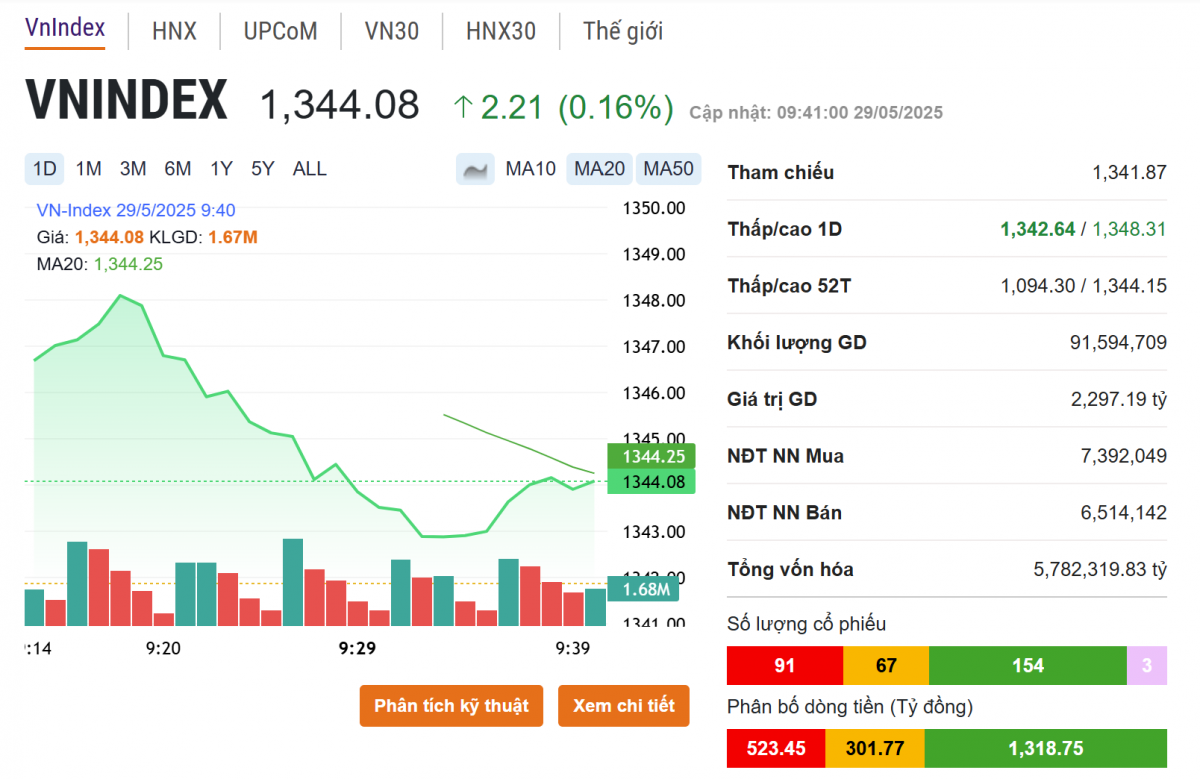Click the Phân bố dòng tiền label
The width and height of the screenshot is (1200, 779).
pos(850,707)
